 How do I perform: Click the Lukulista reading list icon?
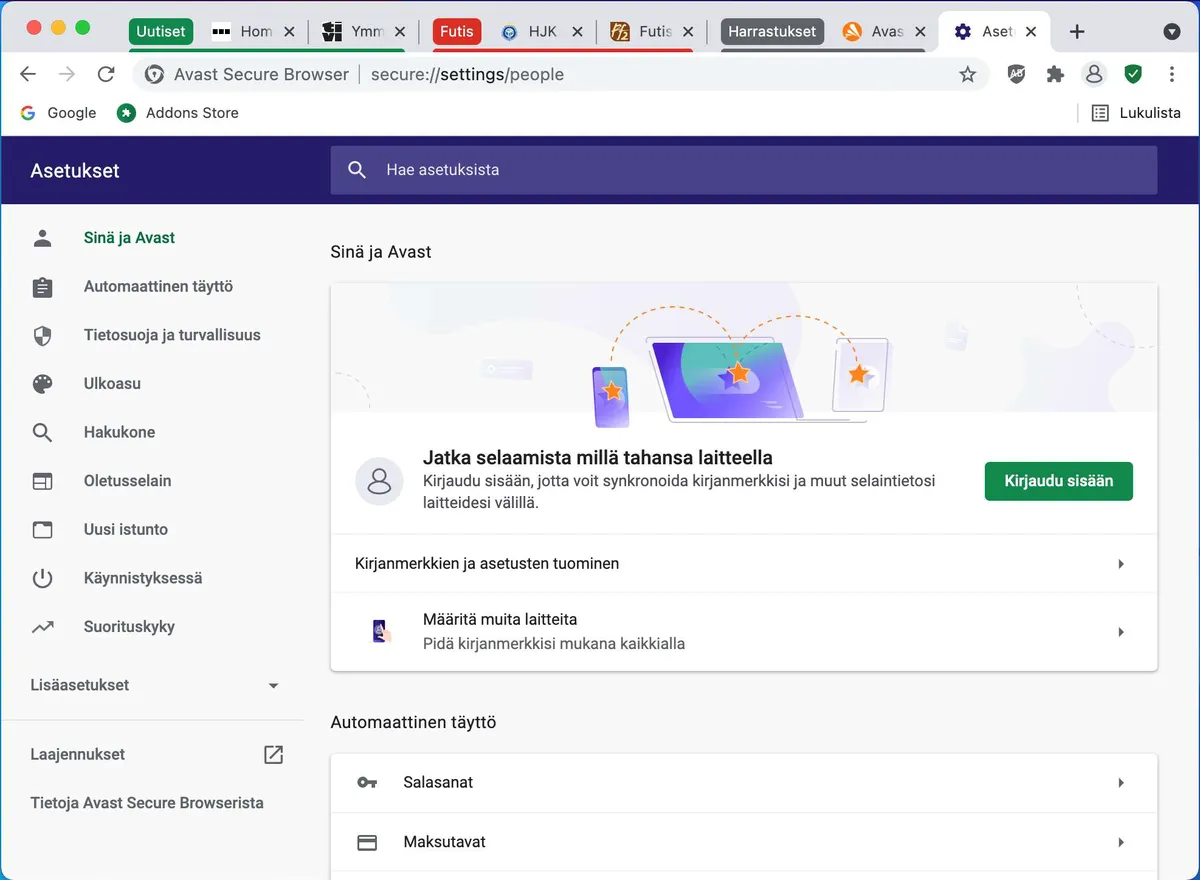tap(1100, 113)
